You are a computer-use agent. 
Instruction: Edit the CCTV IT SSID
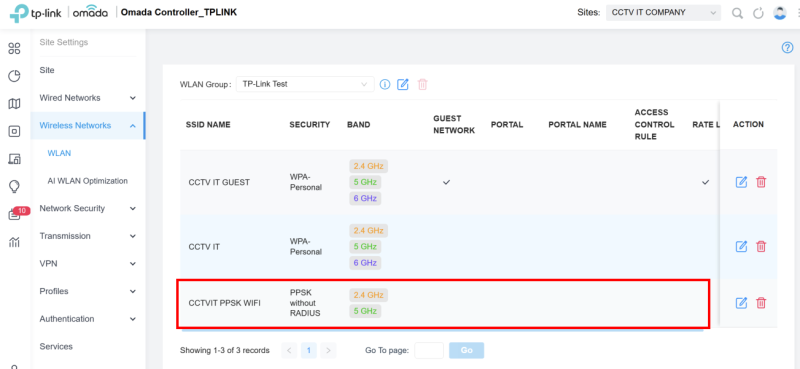pyautogui.click(x=741, y=247)
